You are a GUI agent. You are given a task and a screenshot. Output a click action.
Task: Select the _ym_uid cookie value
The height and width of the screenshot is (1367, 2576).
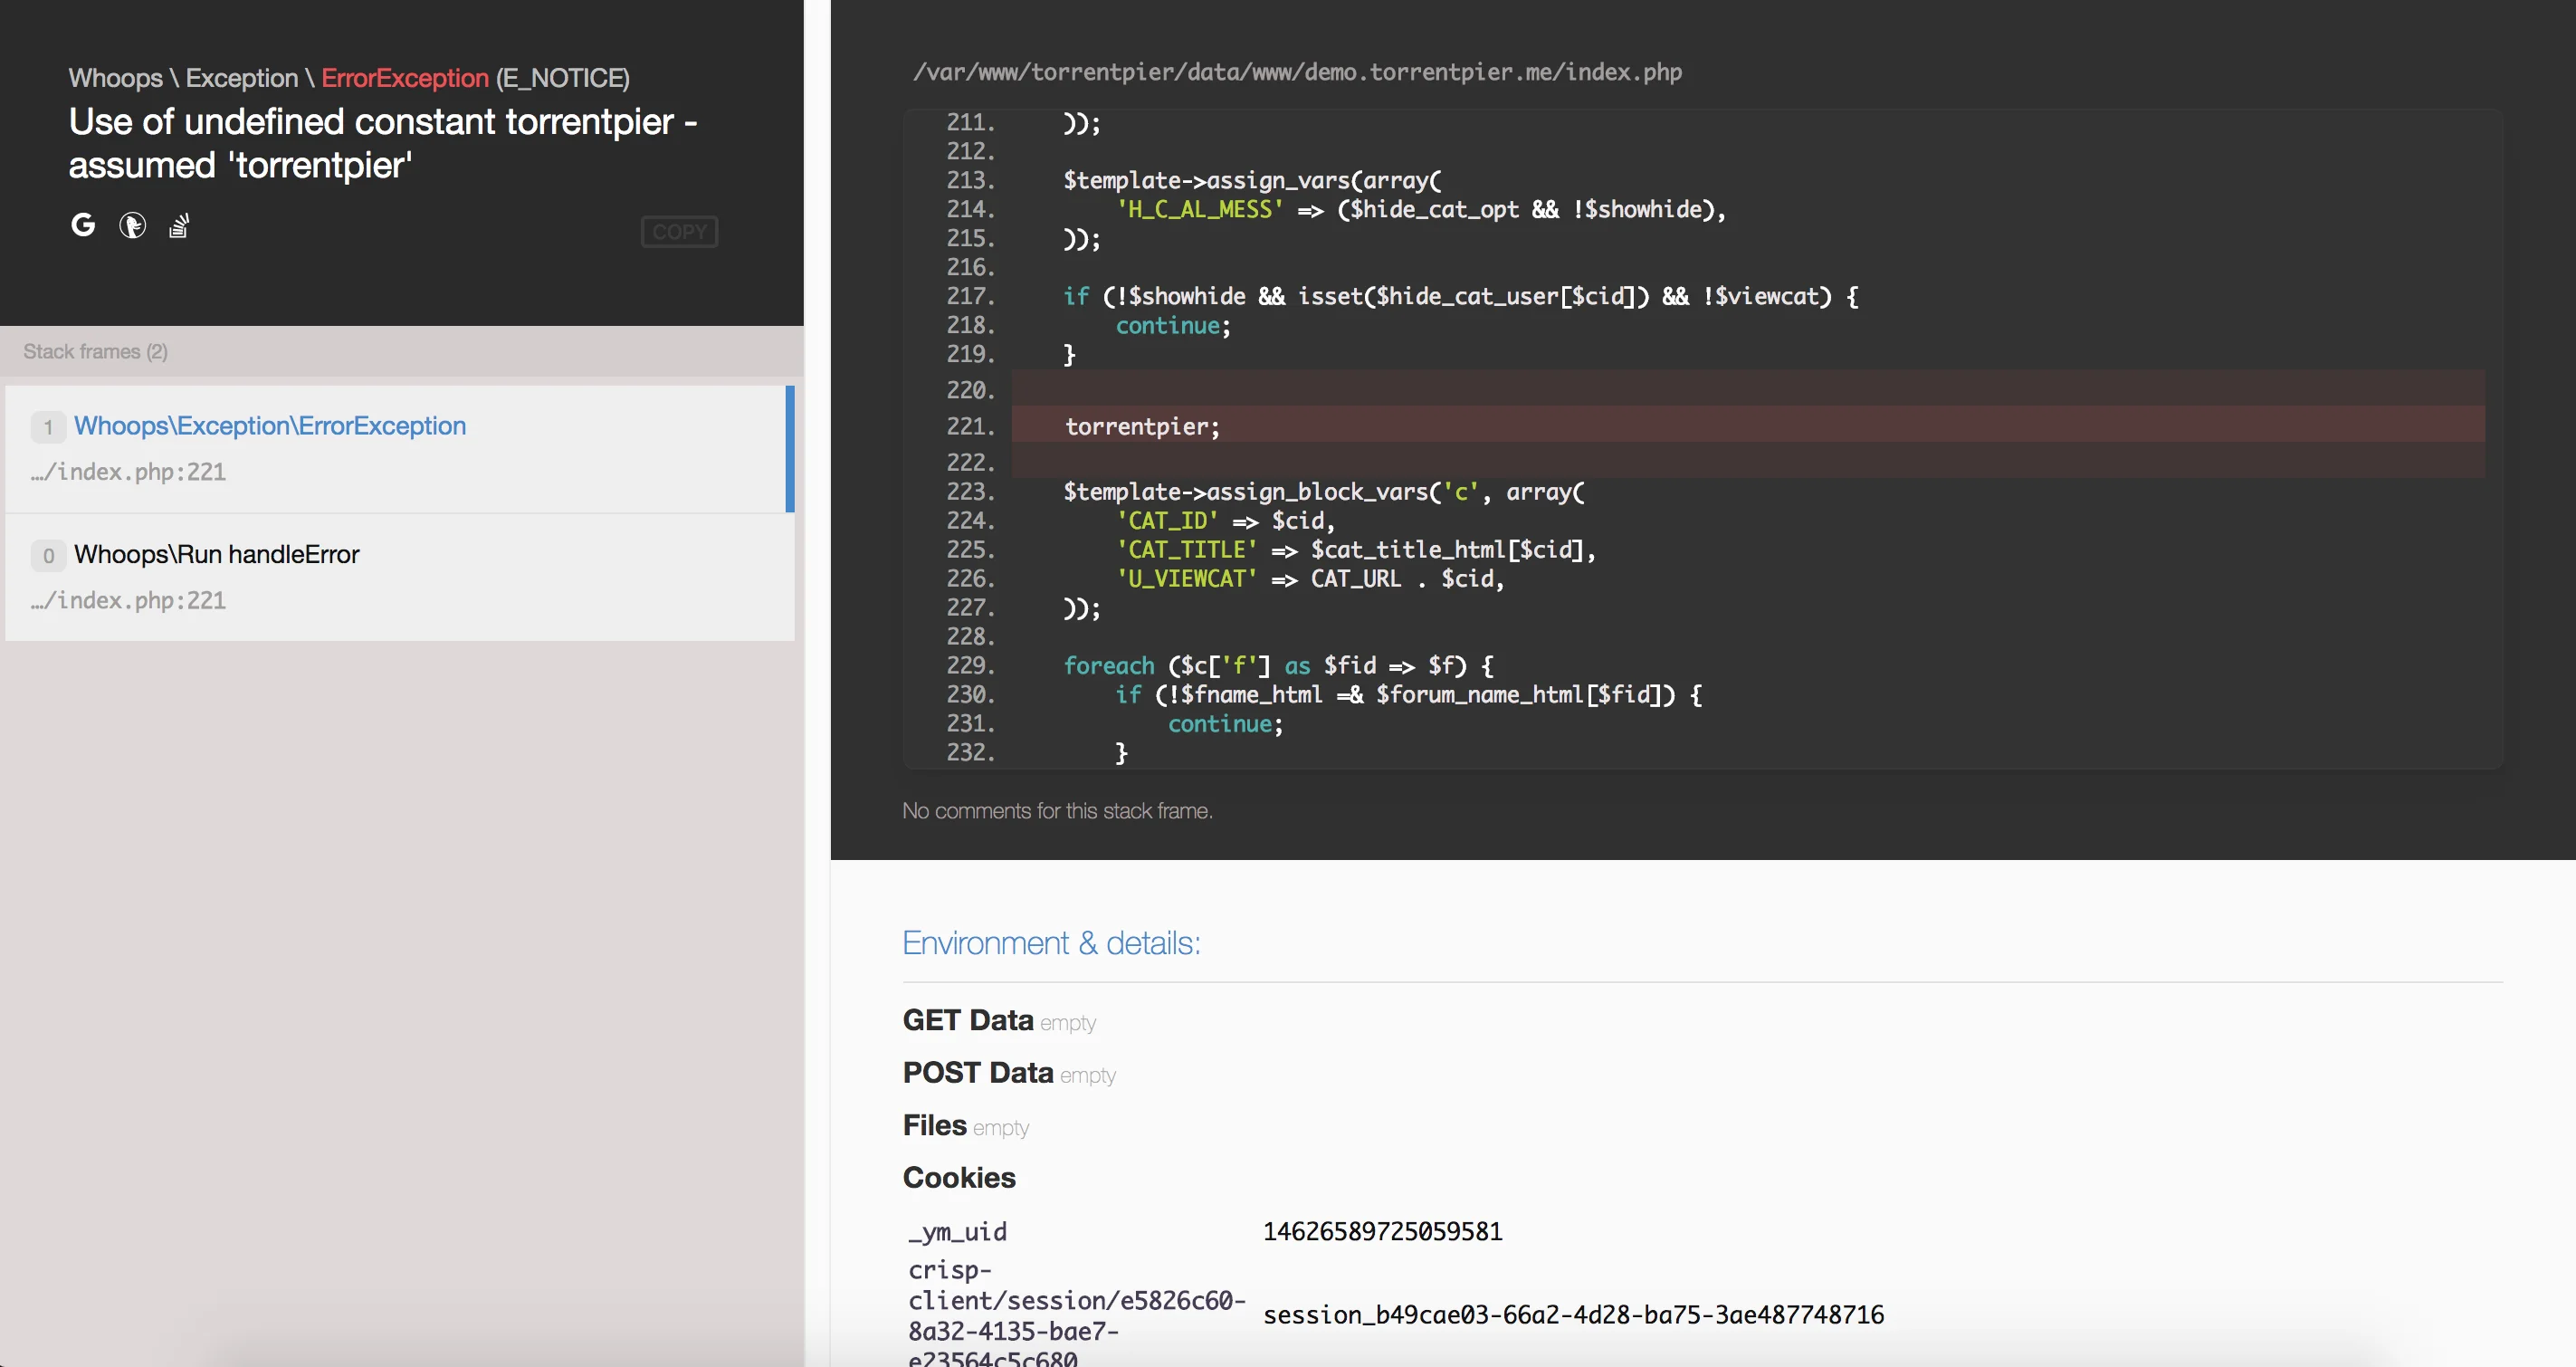click(x=1382, y=1231)
